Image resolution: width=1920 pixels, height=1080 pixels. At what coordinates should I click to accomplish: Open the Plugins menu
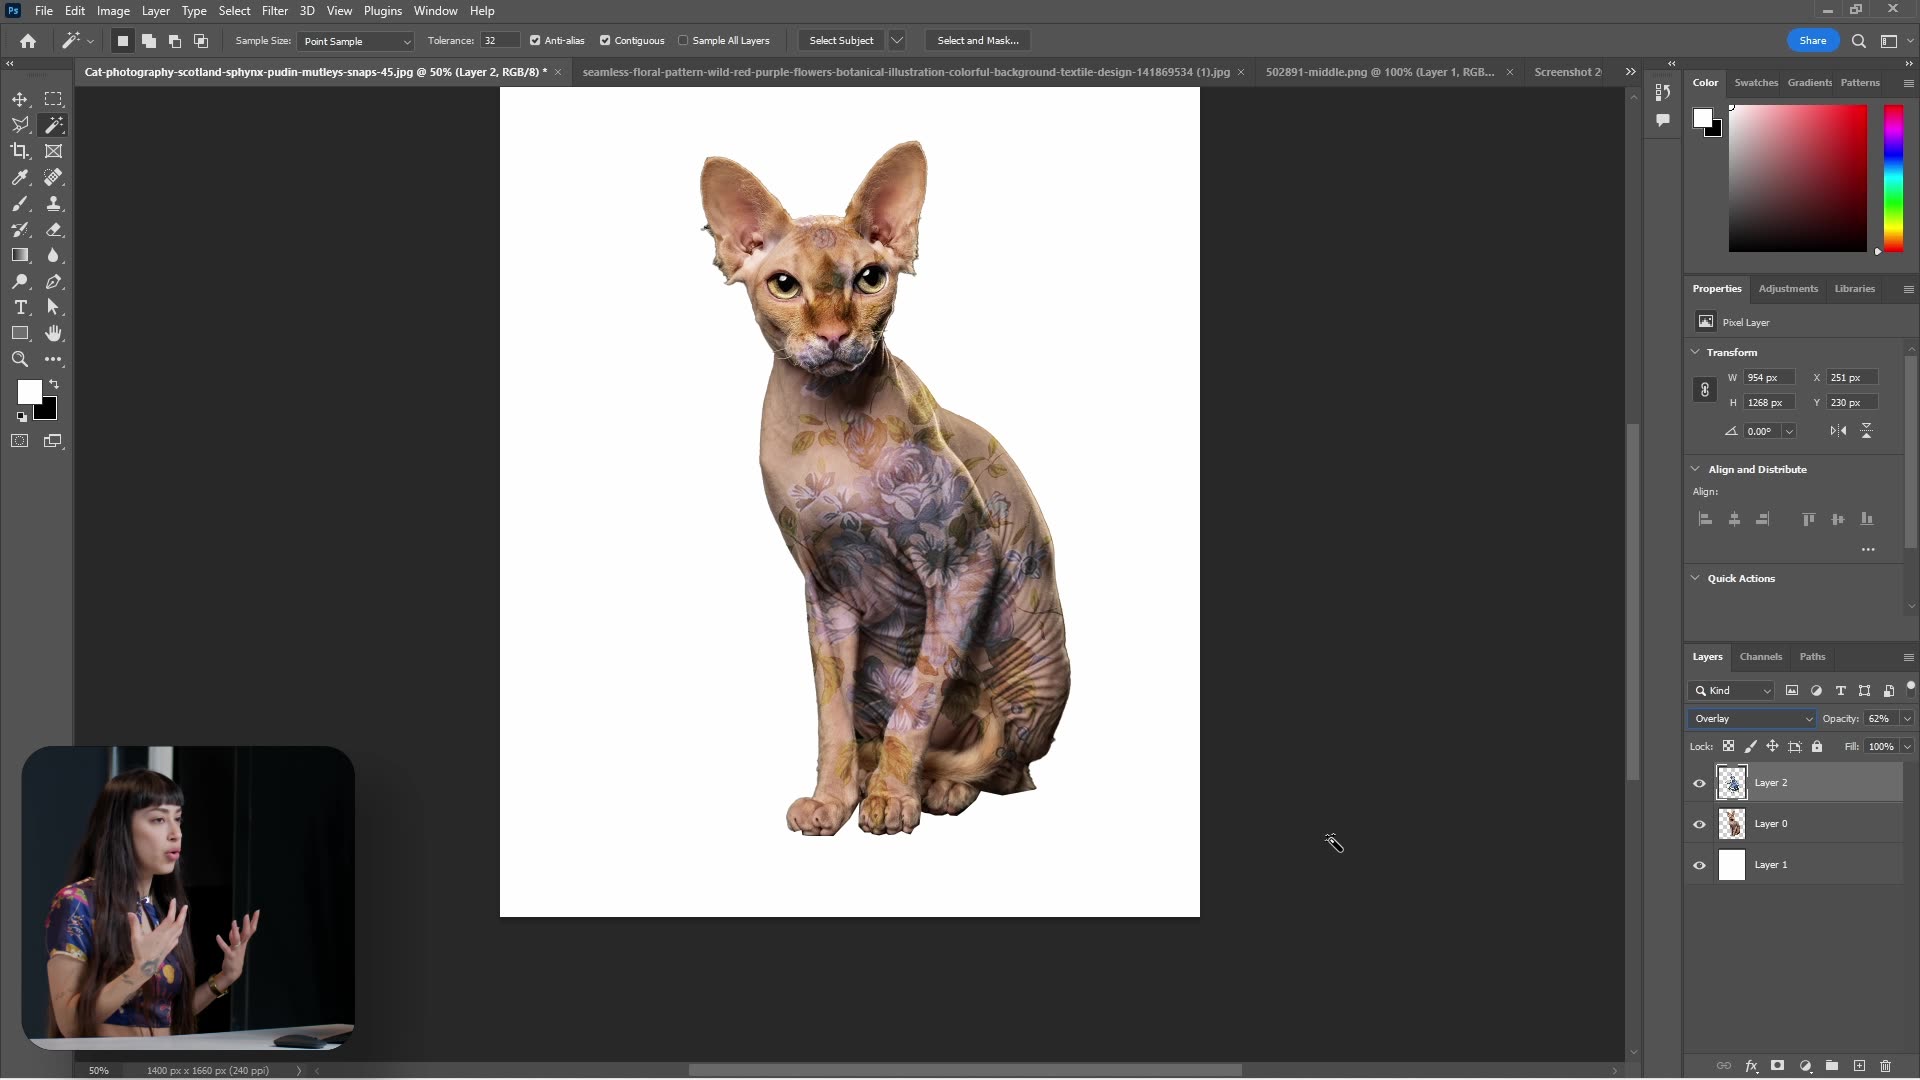382,11
